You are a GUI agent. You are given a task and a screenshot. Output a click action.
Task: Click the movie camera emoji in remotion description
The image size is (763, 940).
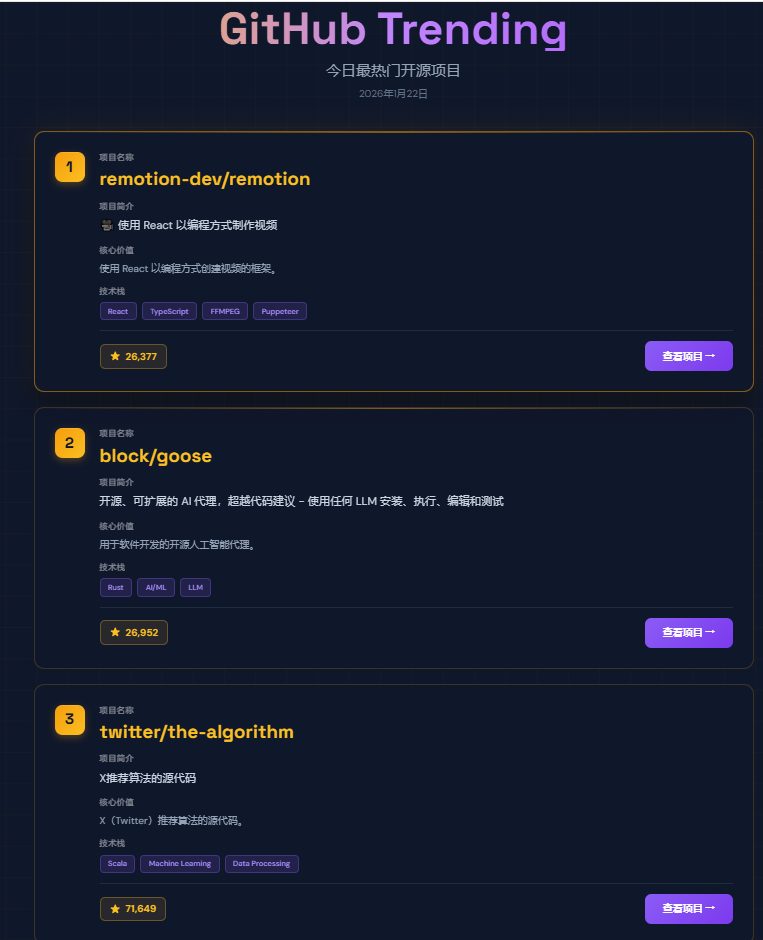click(106, 225)
